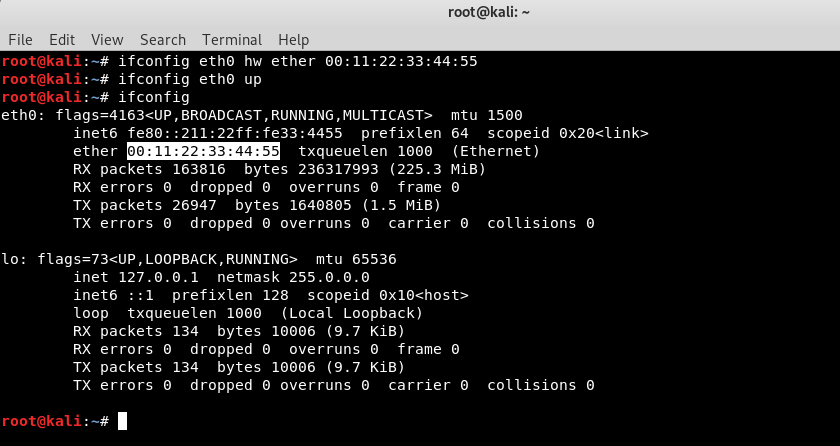
Task: Click the inet 127.0.0.1 address text
Action: tap(136, 277)
